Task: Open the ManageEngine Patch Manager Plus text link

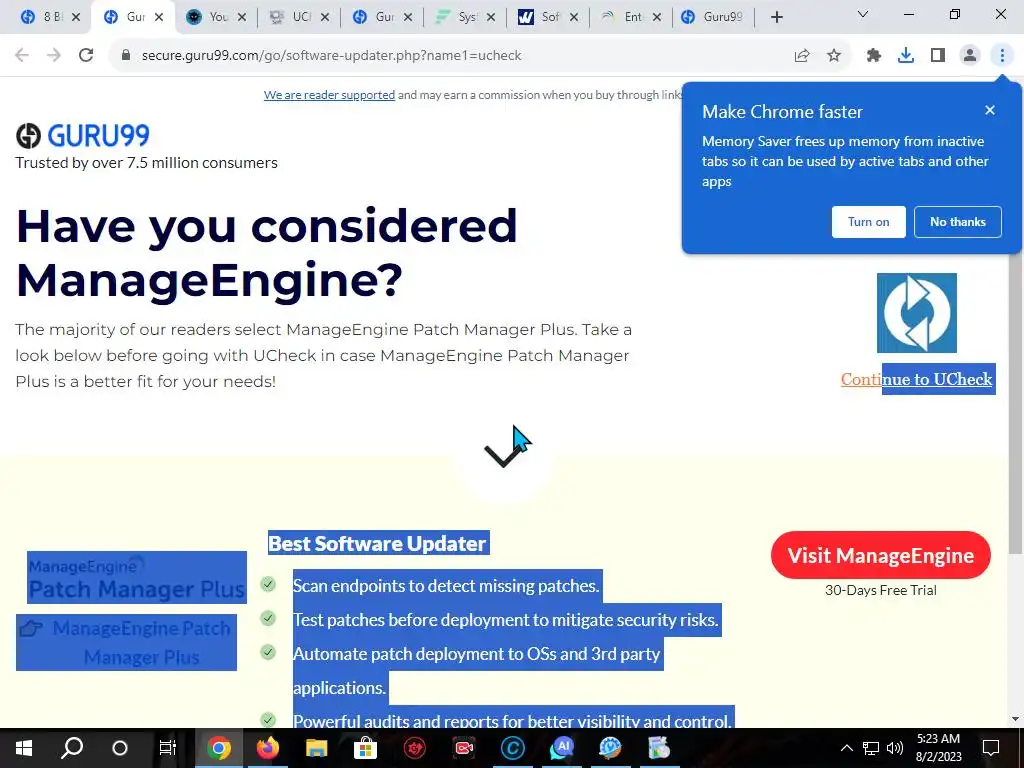Action: 127,643
